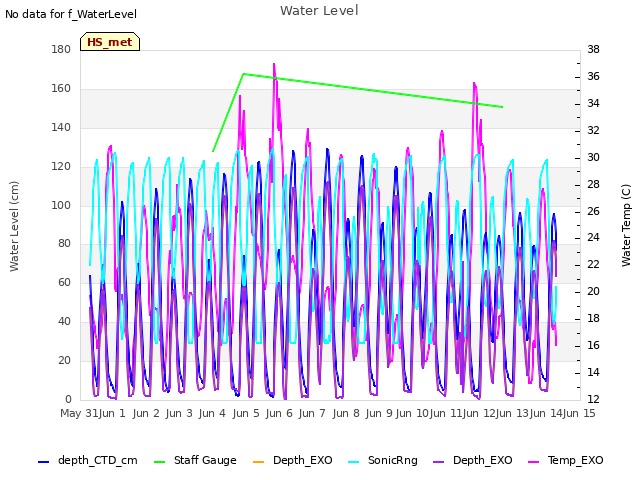
Task: Click the 'No data for f_WaterLevel' message
Action: point(71,14)
